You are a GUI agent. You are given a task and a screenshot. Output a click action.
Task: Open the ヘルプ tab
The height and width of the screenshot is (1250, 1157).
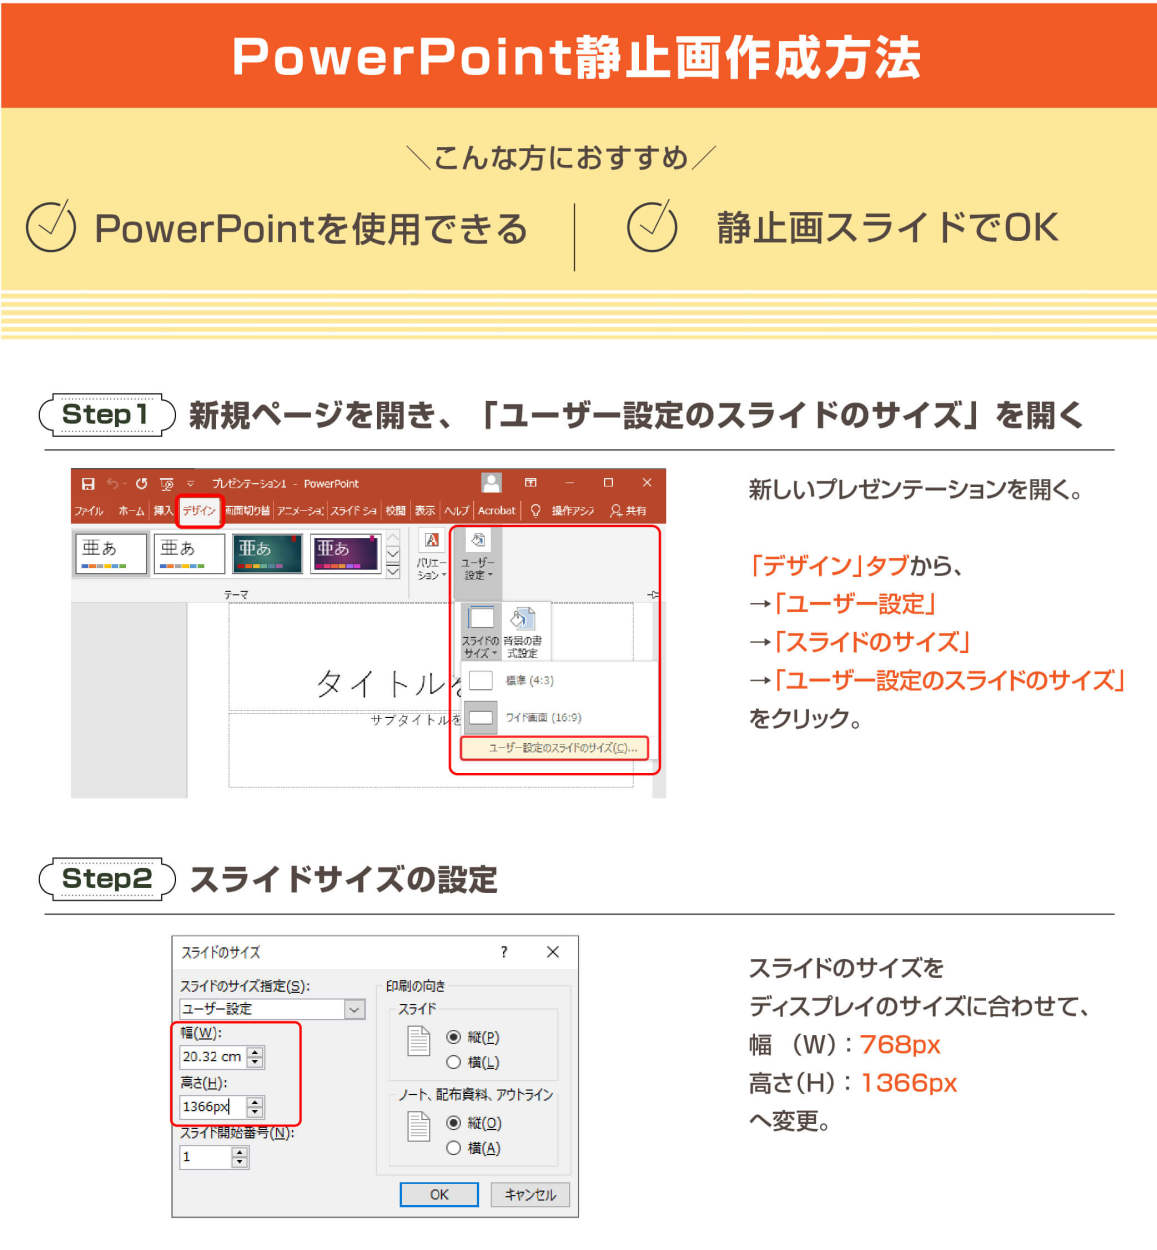[456, 510]
